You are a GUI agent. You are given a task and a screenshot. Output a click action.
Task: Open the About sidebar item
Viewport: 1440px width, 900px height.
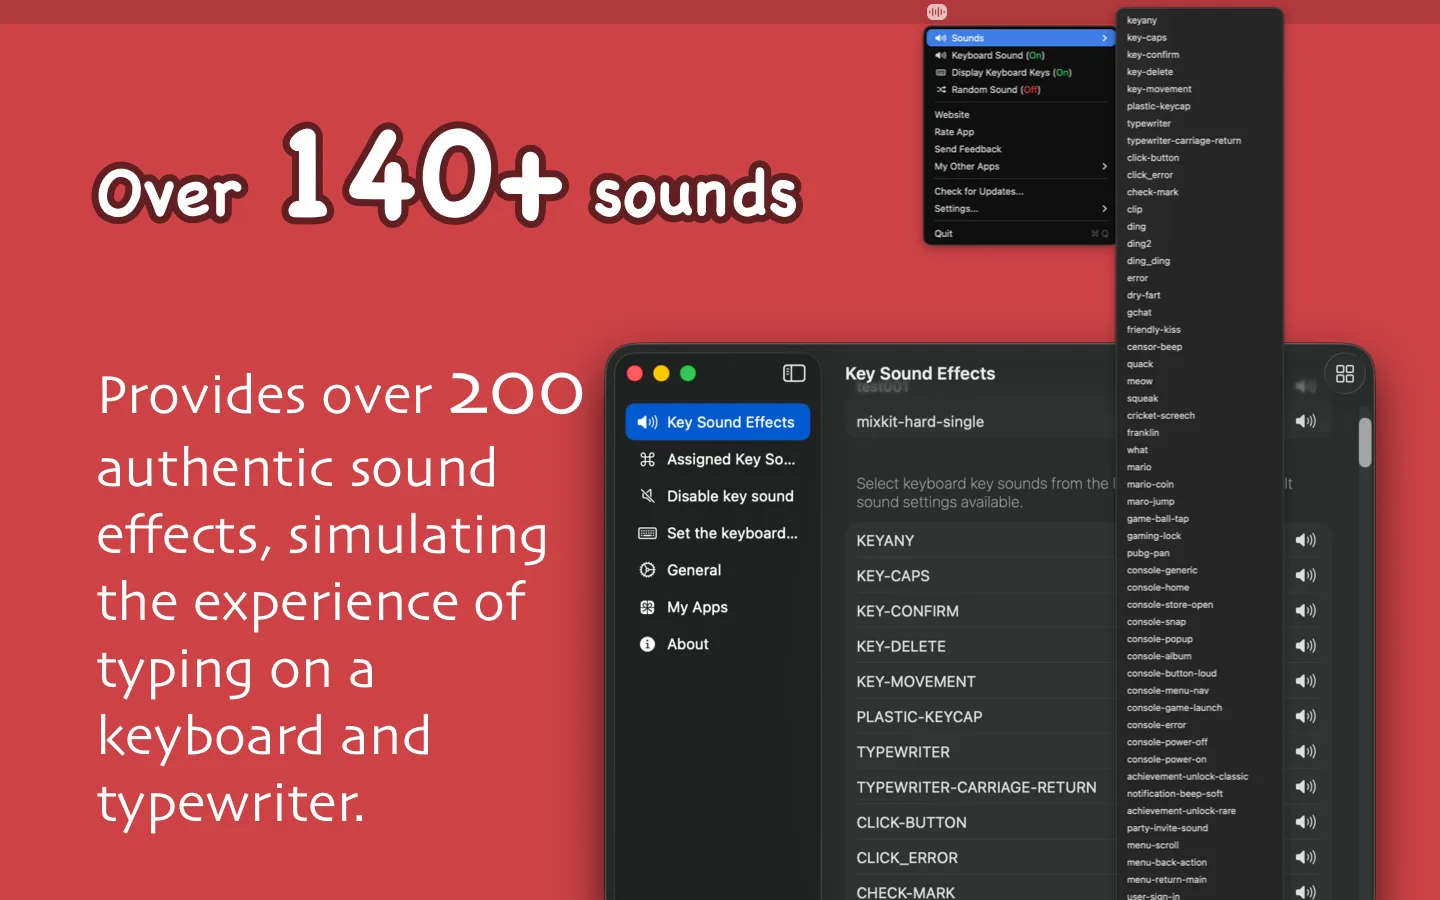point(718,644)
